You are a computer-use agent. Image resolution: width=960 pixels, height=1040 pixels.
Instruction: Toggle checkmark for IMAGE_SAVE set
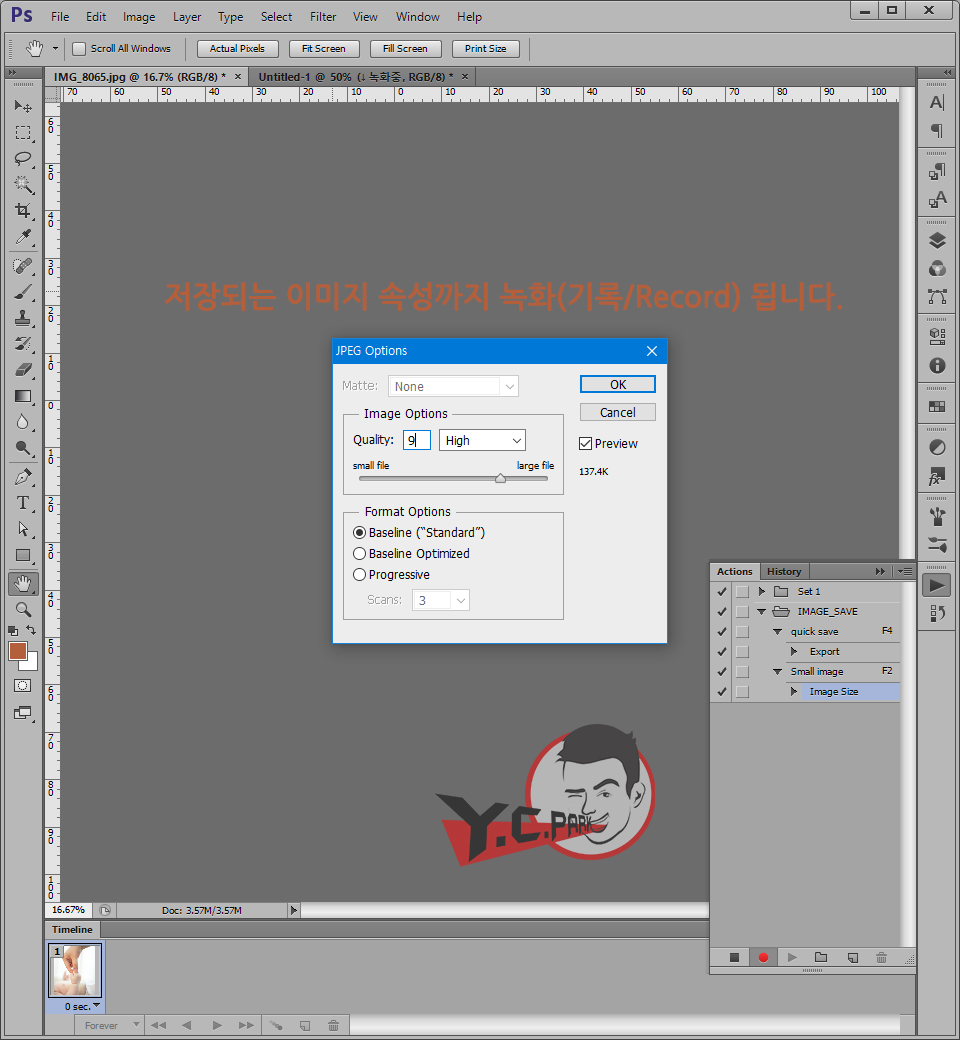722,612
